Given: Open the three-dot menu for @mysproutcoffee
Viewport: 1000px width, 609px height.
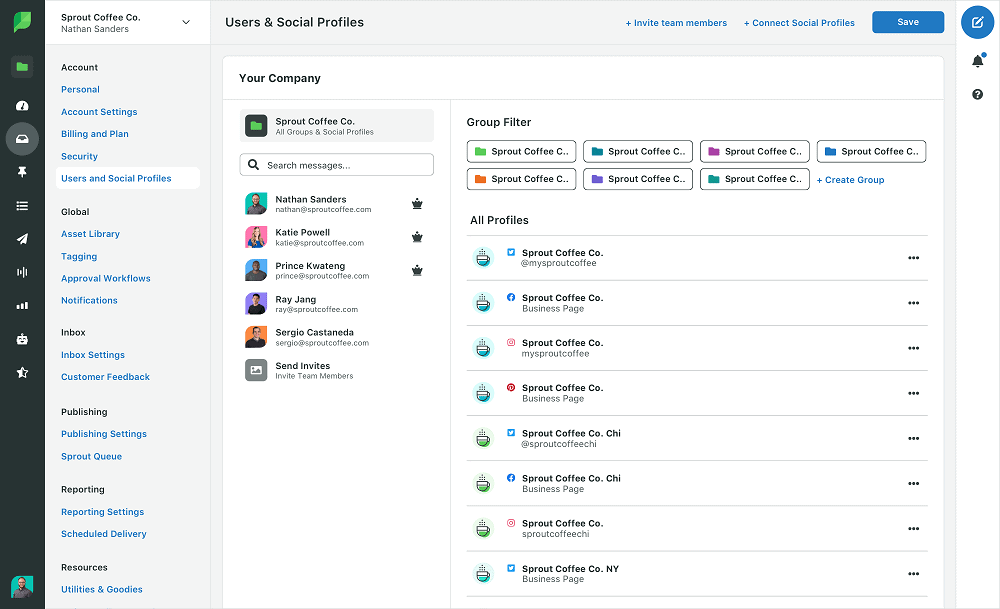Looking at the screenshot, I should point(913,258).
